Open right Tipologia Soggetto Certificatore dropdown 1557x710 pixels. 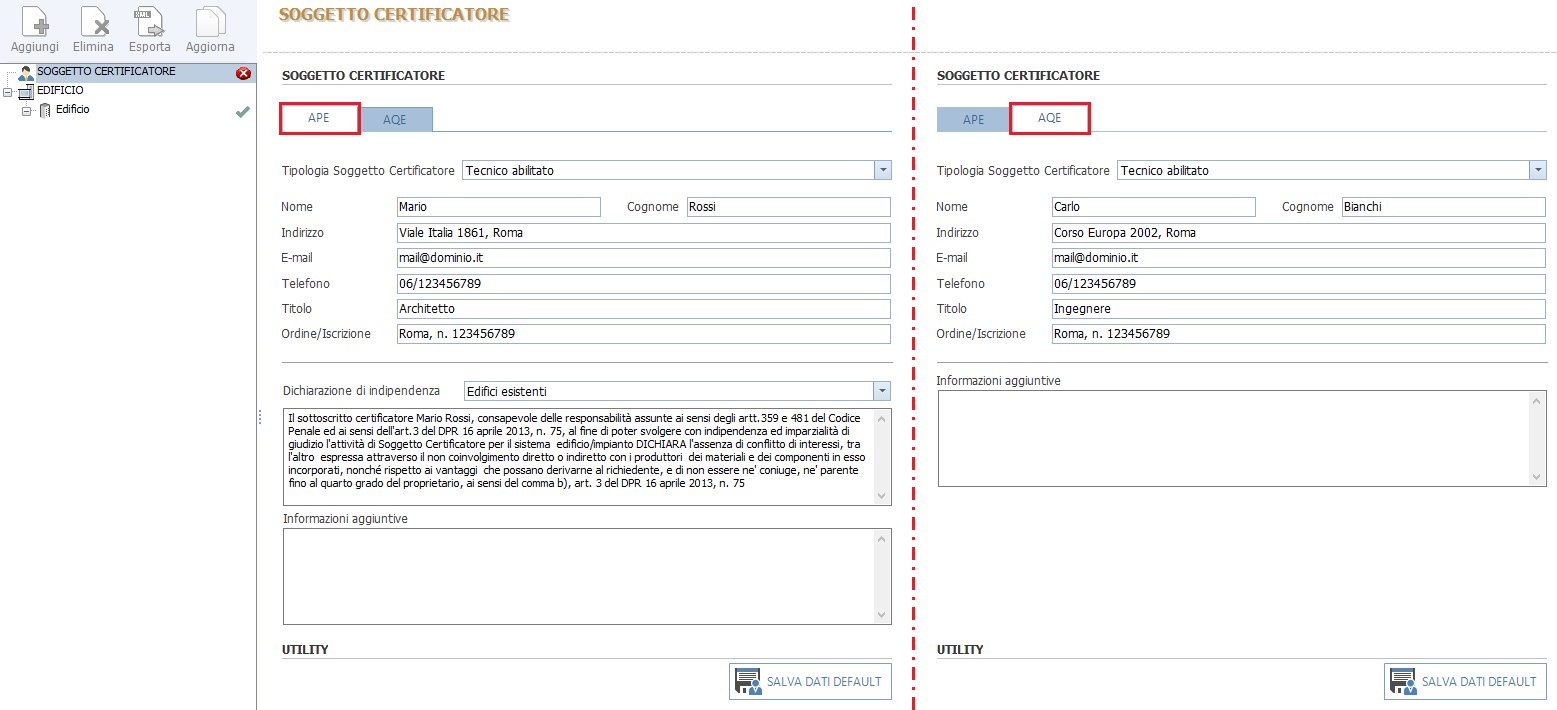click(1537, 171)
